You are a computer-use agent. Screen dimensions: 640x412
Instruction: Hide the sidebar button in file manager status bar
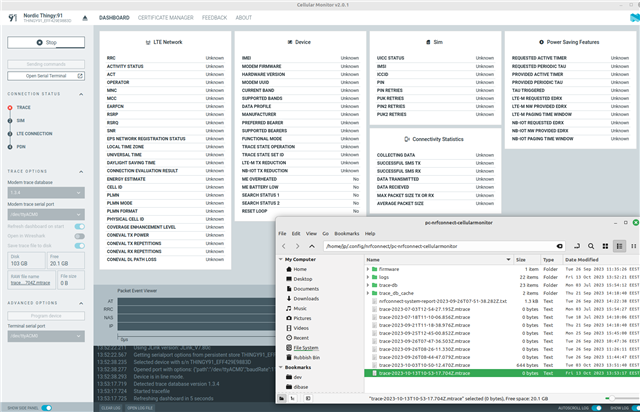[308, 398]
